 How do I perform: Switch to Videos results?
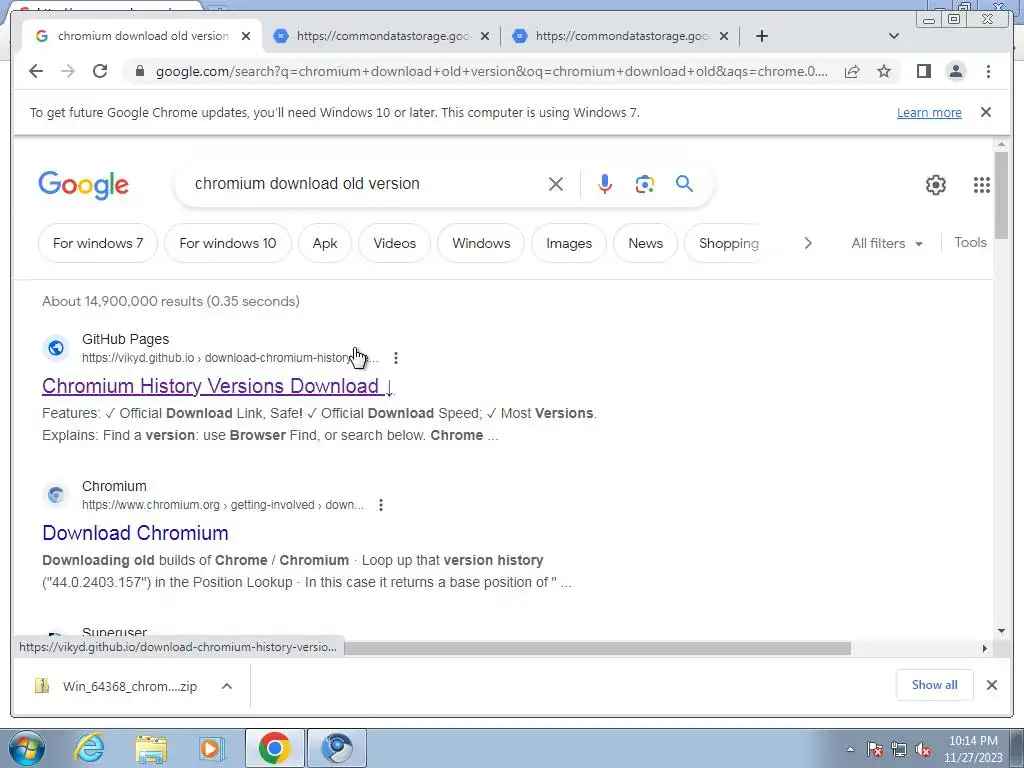click(394, 243)
